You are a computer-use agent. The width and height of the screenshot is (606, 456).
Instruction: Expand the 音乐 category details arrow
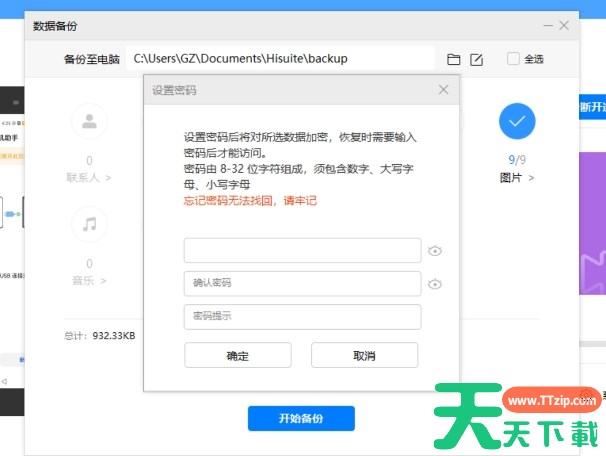(103, 281)
